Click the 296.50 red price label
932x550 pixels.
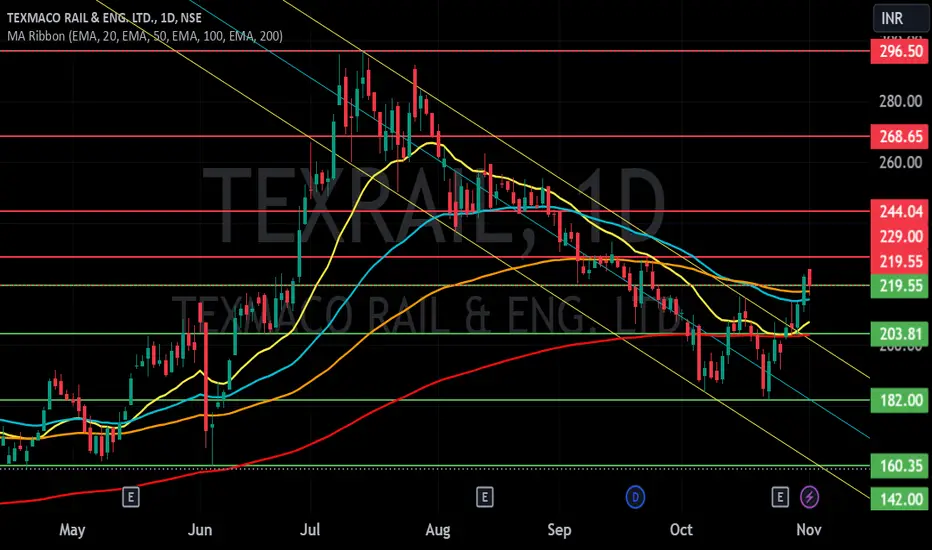point(900,51)
